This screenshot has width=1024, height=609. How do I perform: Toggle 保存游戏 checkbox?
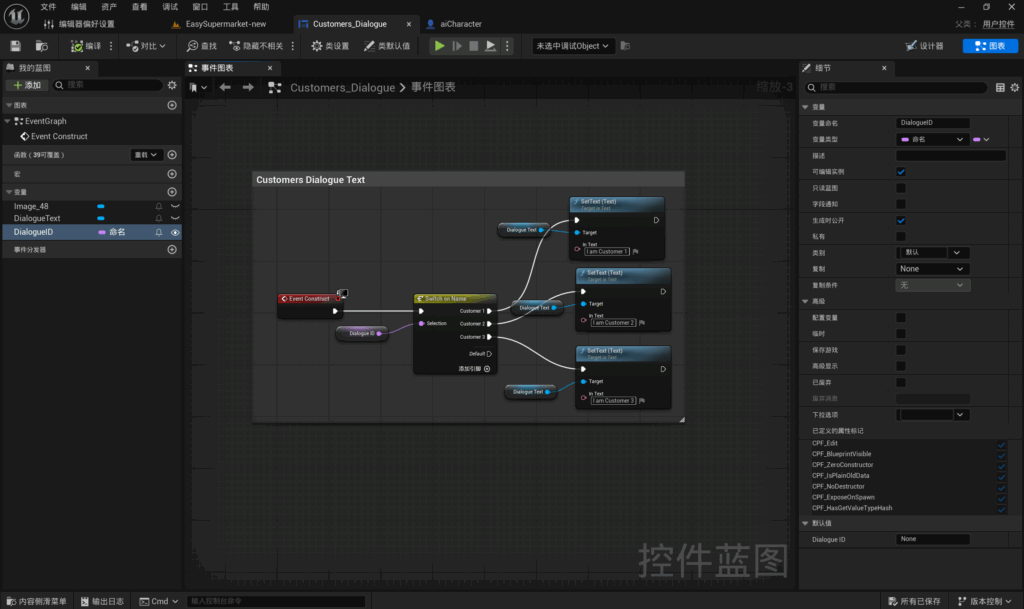point(901,350)
